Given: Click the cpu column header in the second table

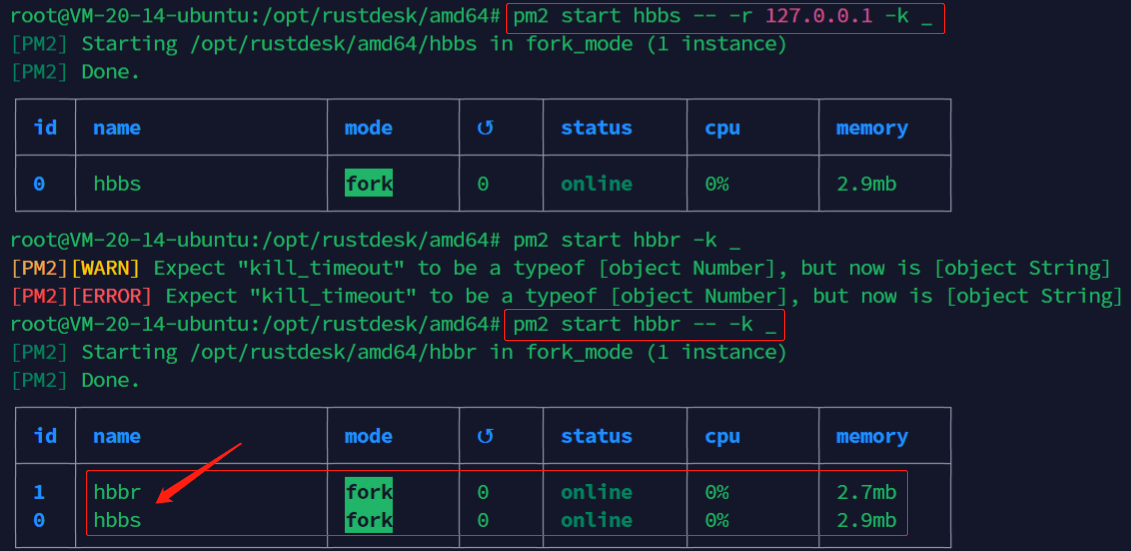Looking at the screenshot, I should click(723, 436).
